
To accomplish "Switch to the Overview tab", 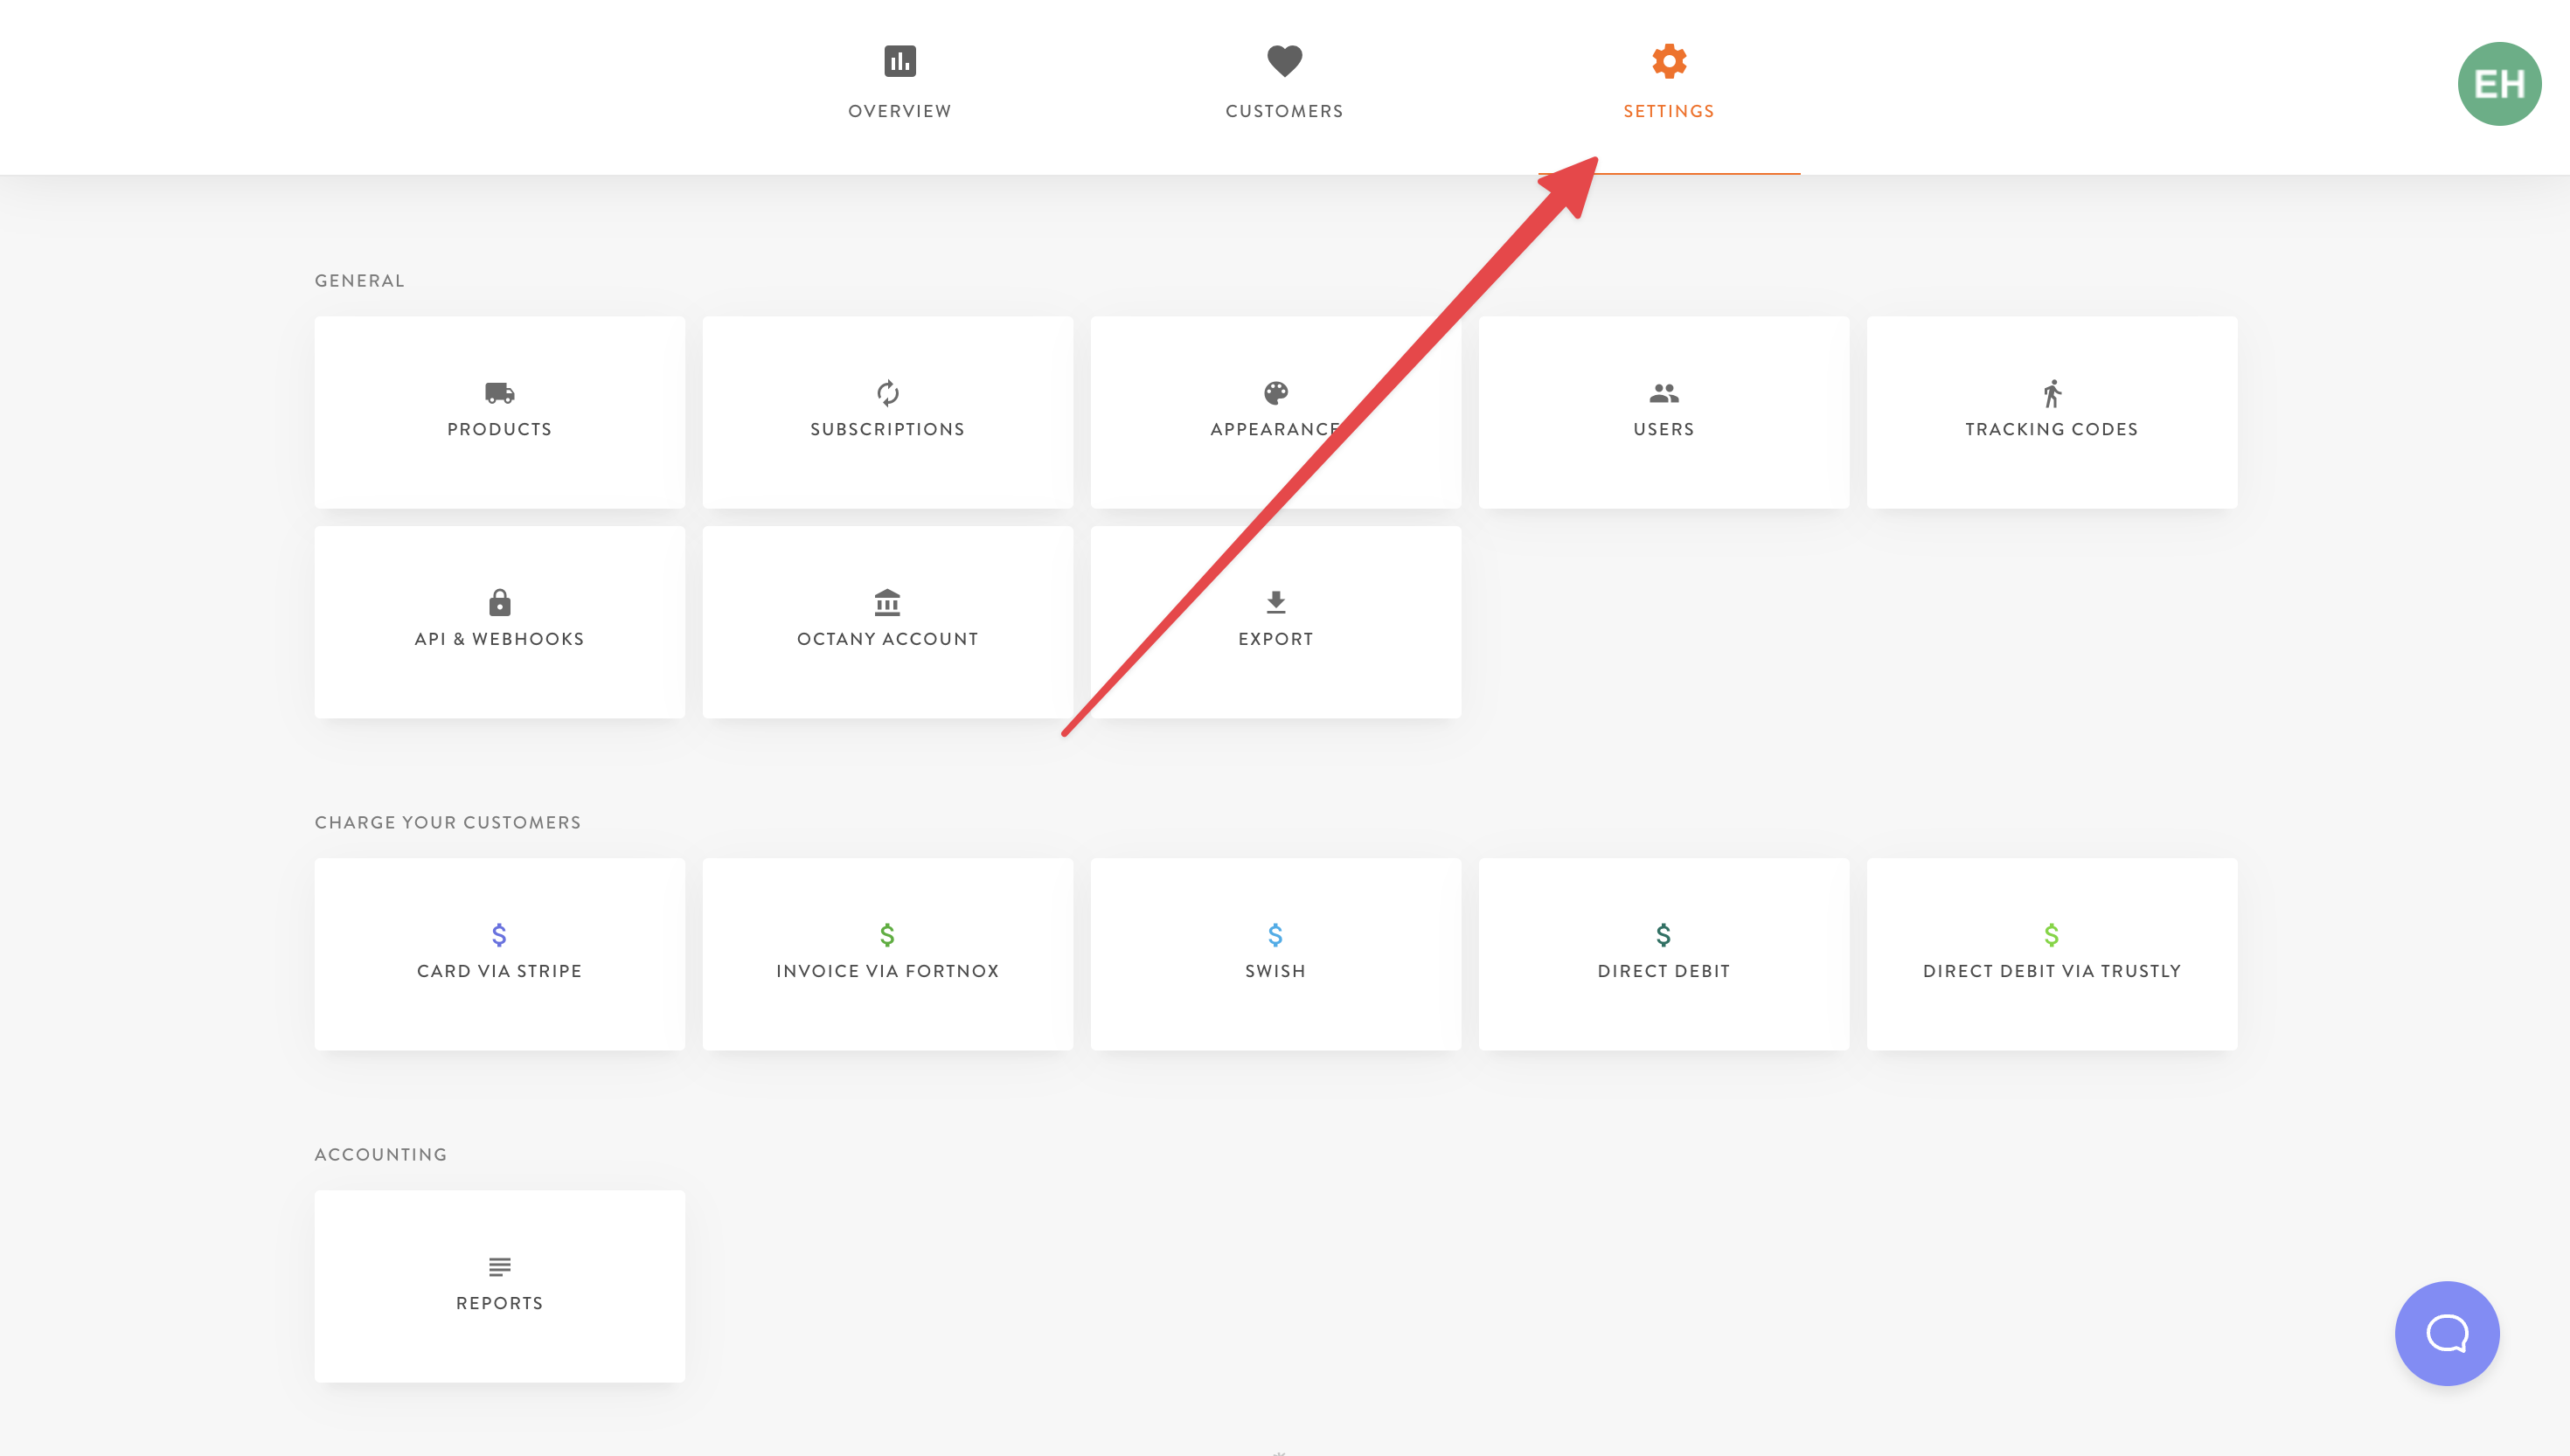I will [x=899, y=84].
